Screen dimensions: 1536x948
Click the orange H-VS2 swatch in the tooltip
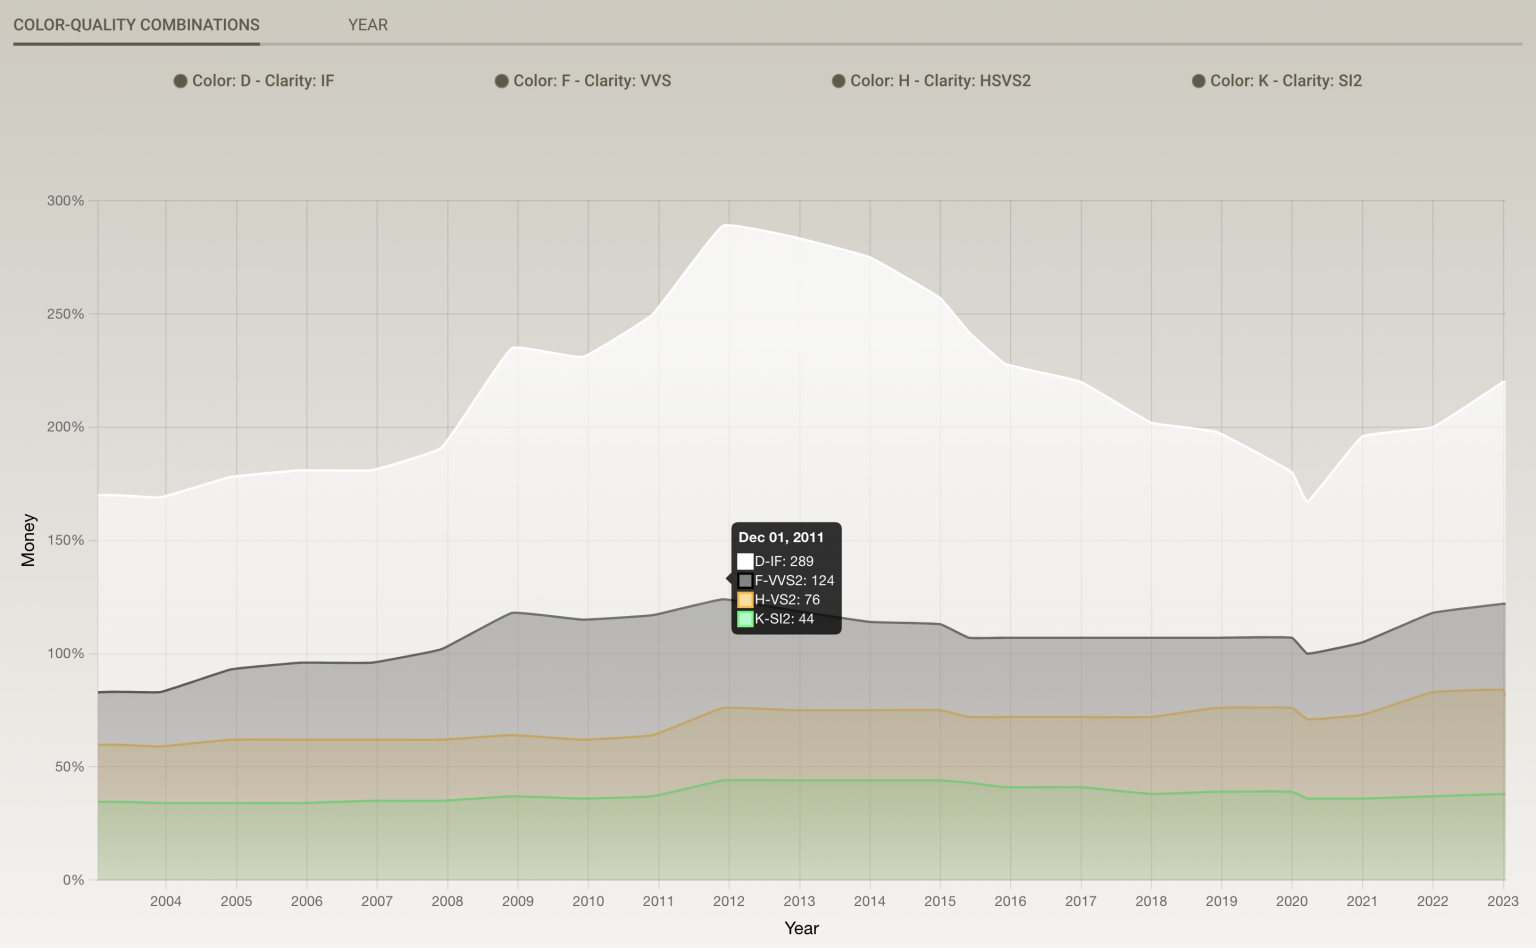(745, 600)
